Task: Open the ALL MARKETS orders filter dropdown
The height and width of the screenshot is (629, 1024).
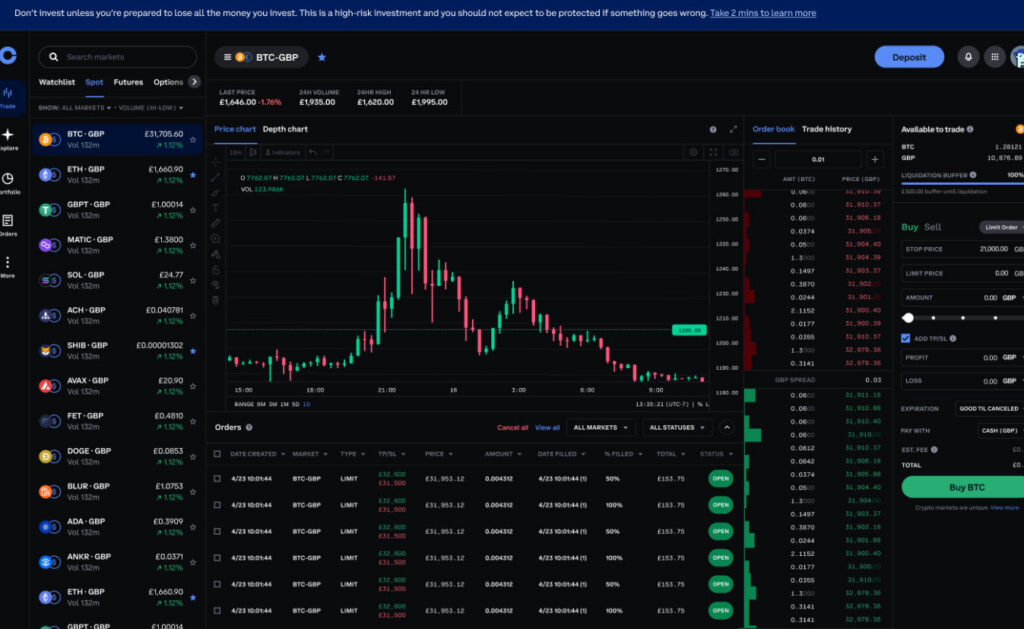Action: click(601, 427)
